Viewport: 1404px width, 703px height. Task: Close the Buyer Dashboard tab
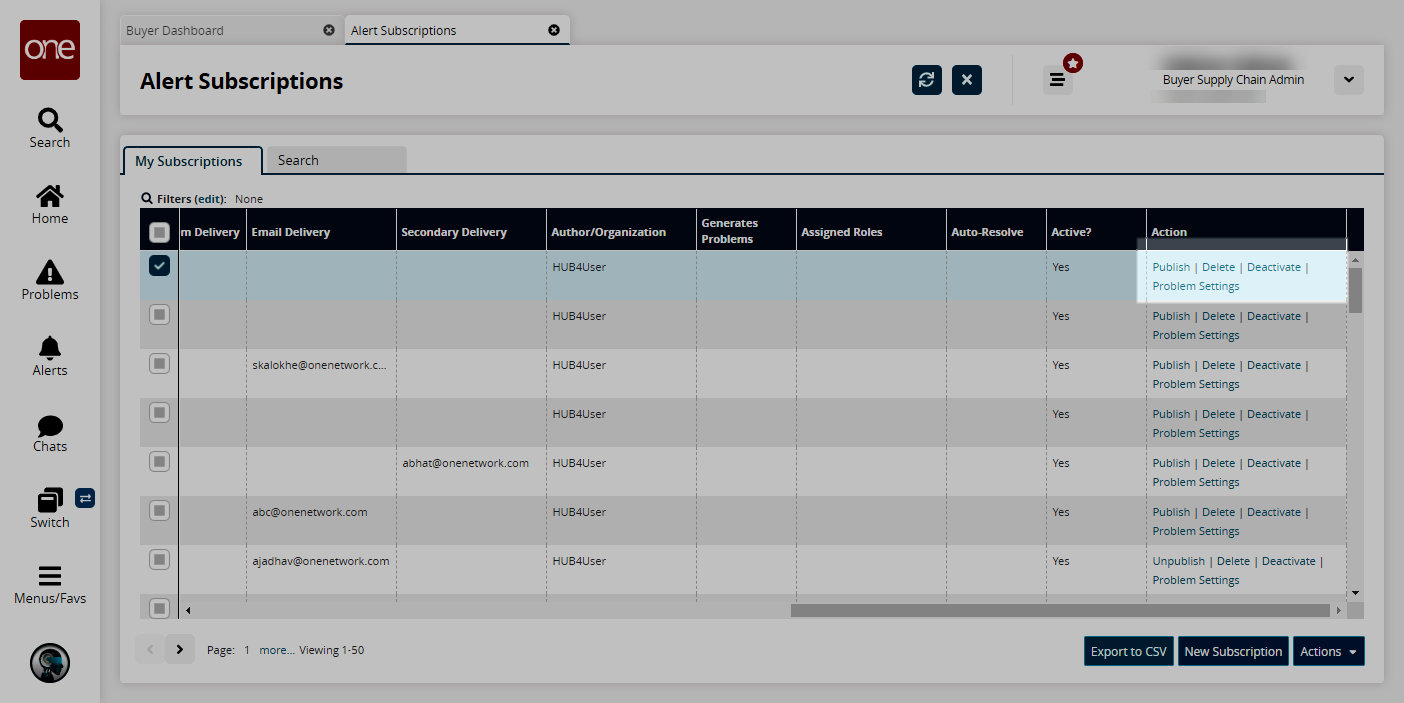click(329, 30)
